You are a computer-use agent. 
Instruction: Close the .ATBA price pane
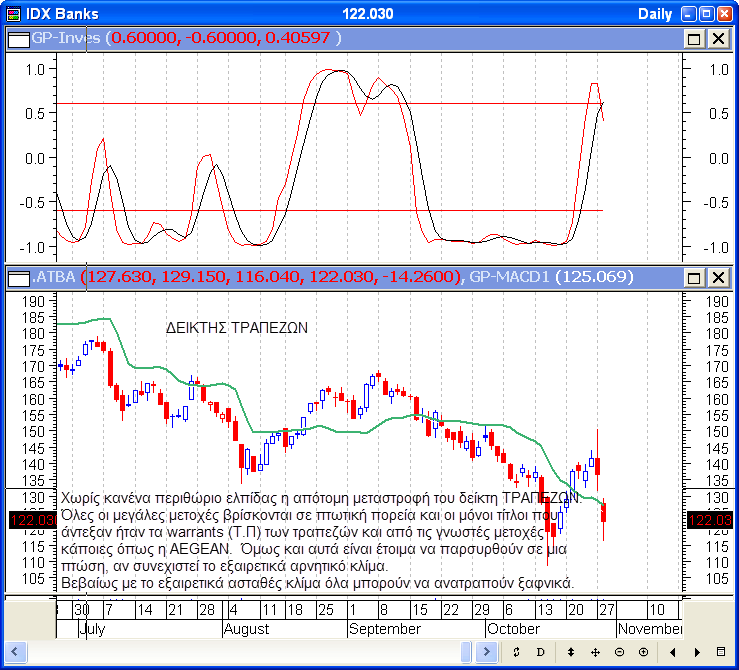point(718,277)
